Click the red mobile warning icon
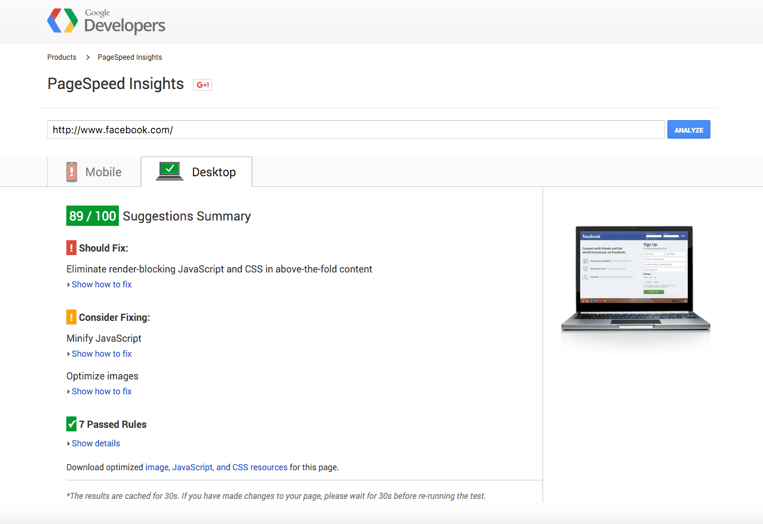The height and width of the screenshot is (524, 763). coord(72,172)
